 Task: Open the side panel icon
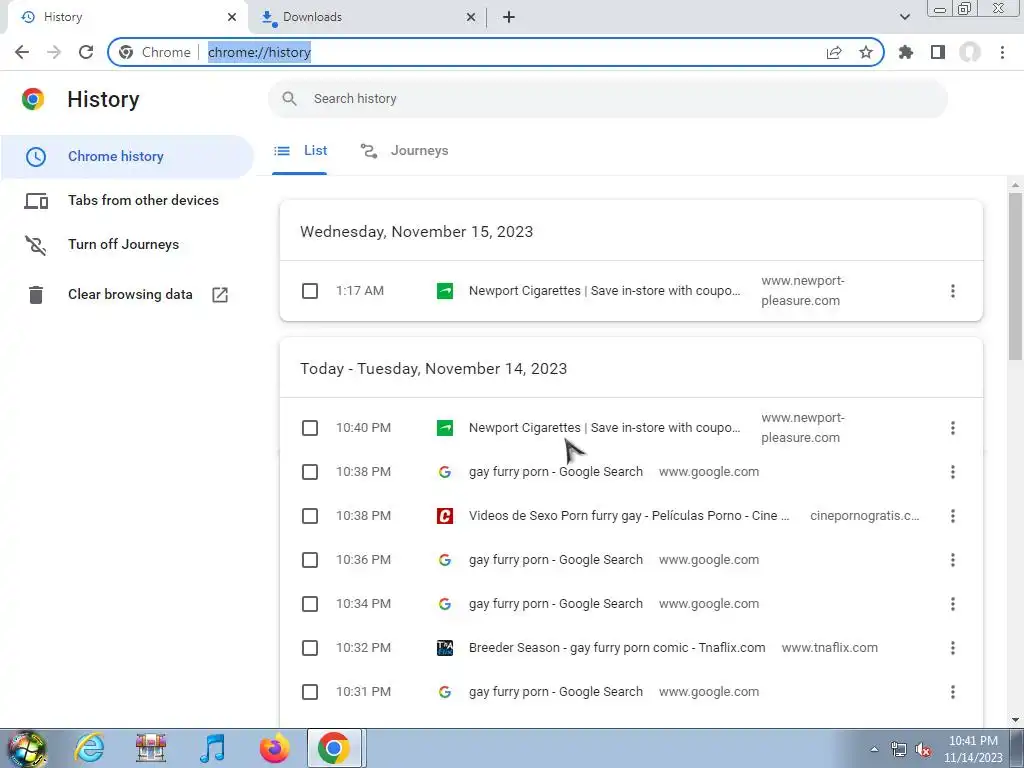point(938,52)
